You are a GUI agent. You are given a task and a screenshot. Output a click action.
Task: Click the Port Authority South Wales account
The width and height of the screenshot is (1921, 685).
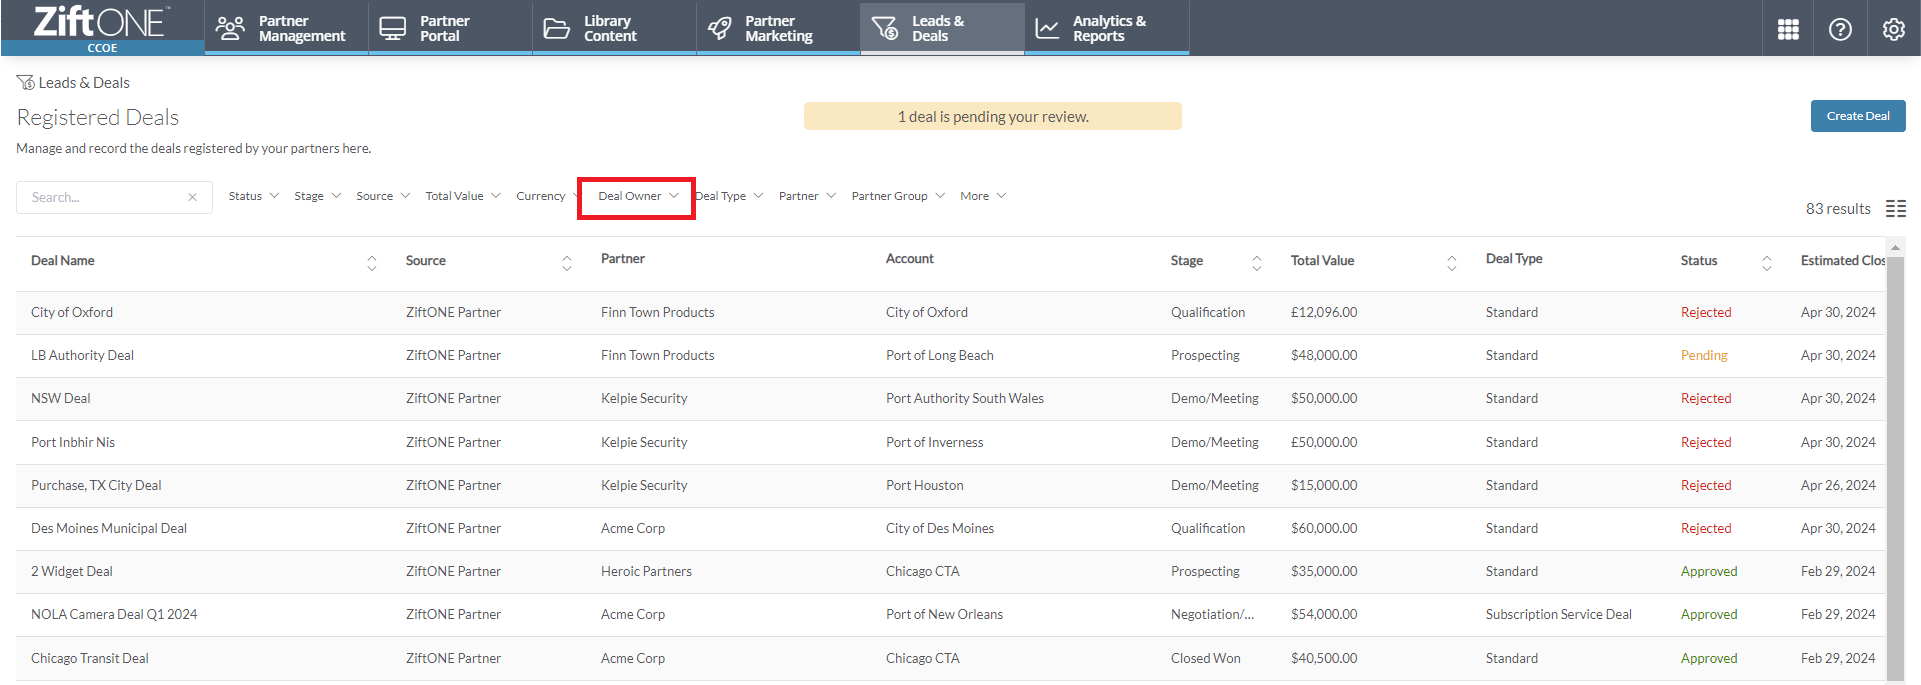pyautogui.click(x=965, y=398)
